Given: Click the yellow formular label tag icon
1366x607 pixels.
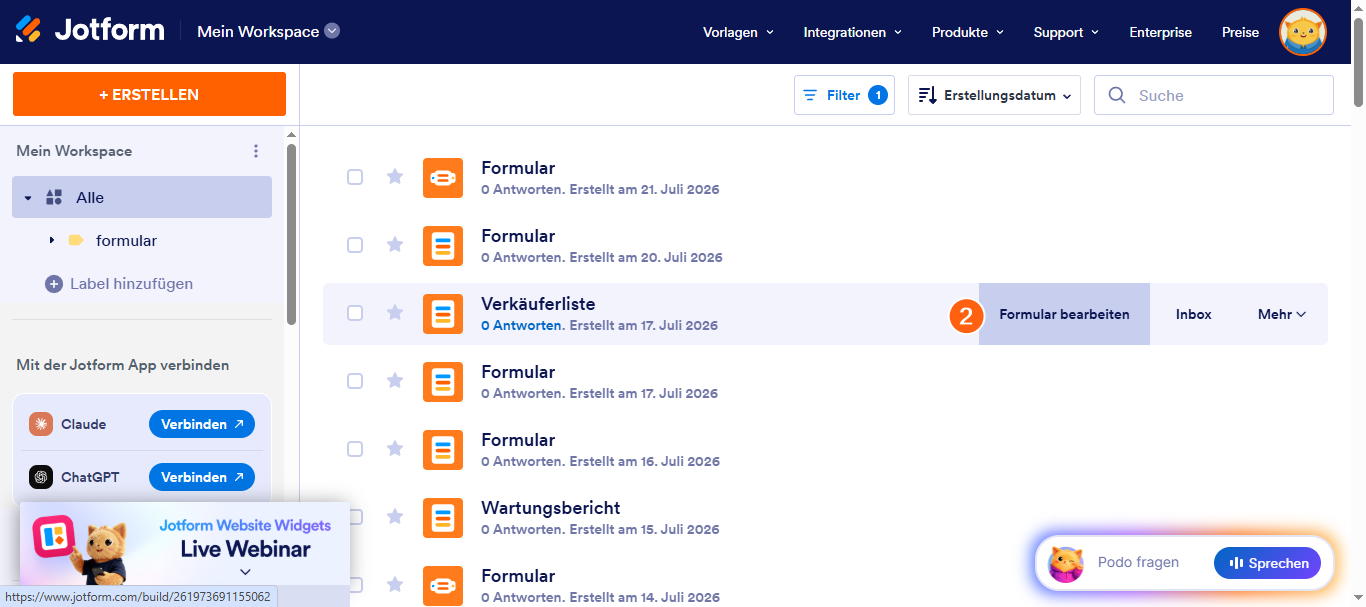Looking at the screenshot, I should [x=75, y=241].
